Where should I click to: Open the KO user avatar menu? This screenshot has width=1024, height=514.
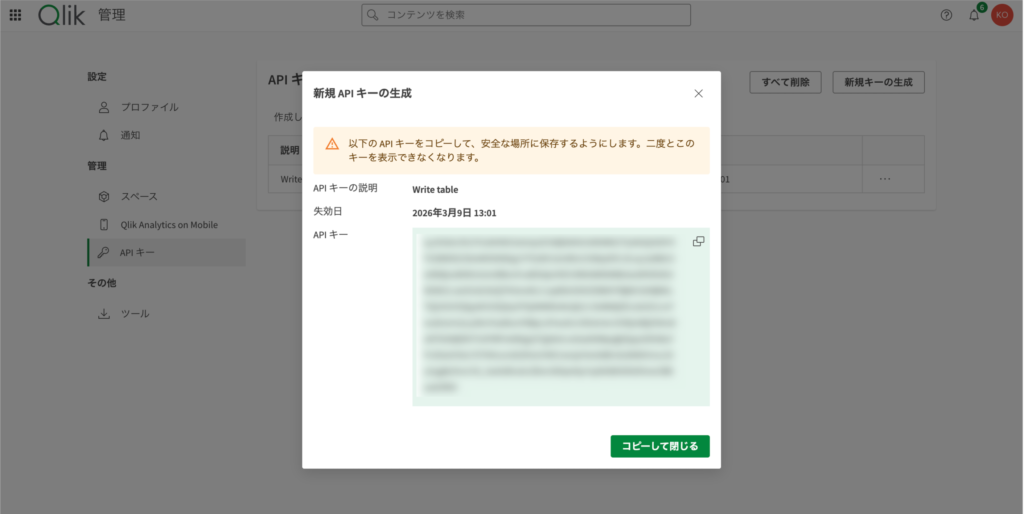pyautogui.click(x=1001, y=15)
